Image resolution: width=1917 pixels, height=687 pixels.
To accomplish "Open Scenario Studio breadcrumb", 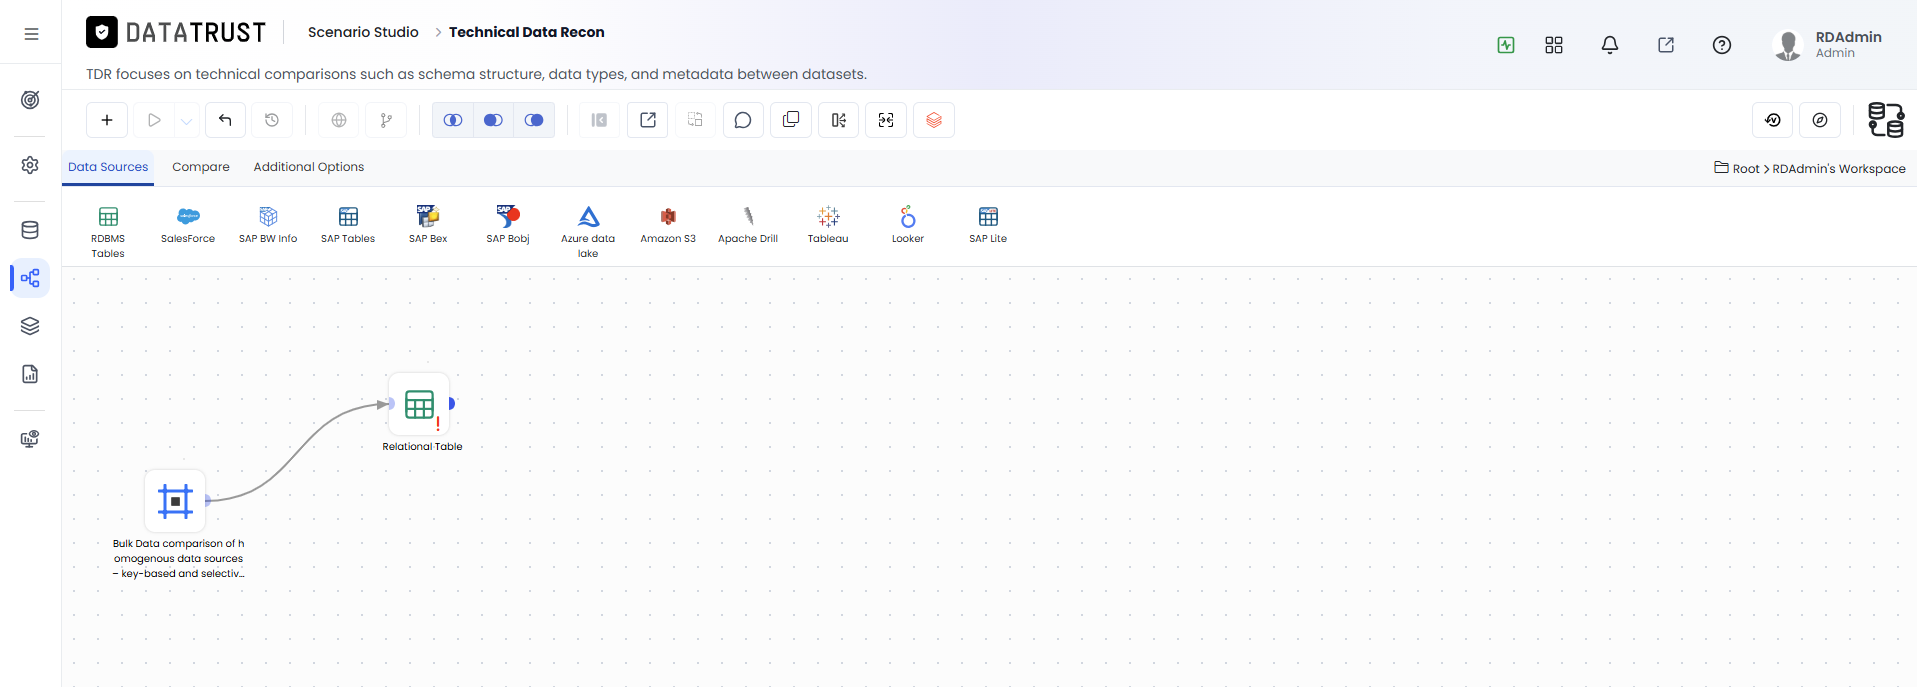I will click(x=363, y=32).
